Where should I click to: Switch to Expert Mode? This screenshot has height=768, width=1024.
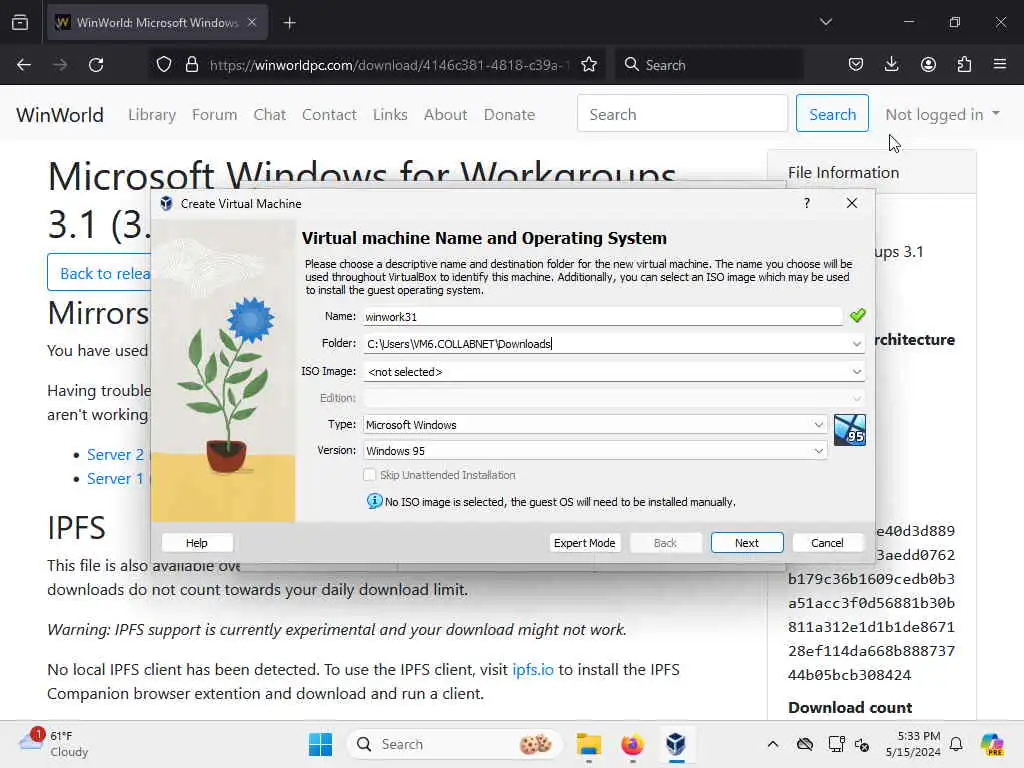click(x=584, y=543)
